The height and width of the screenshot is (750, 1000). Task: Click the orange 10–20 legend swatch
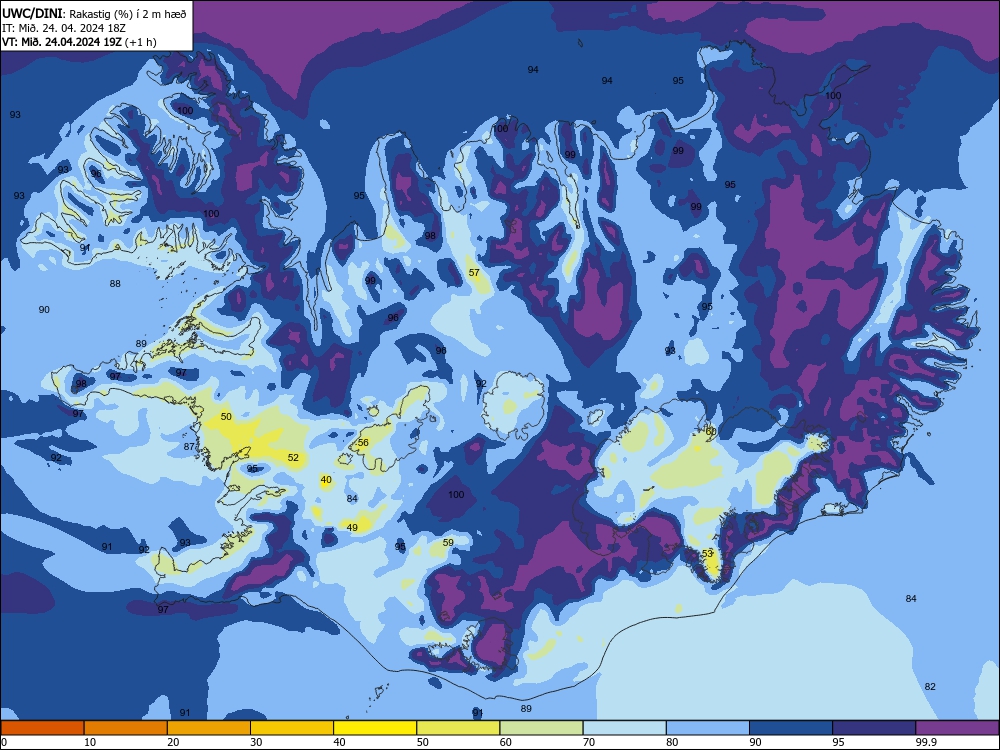tap(126, 728)
